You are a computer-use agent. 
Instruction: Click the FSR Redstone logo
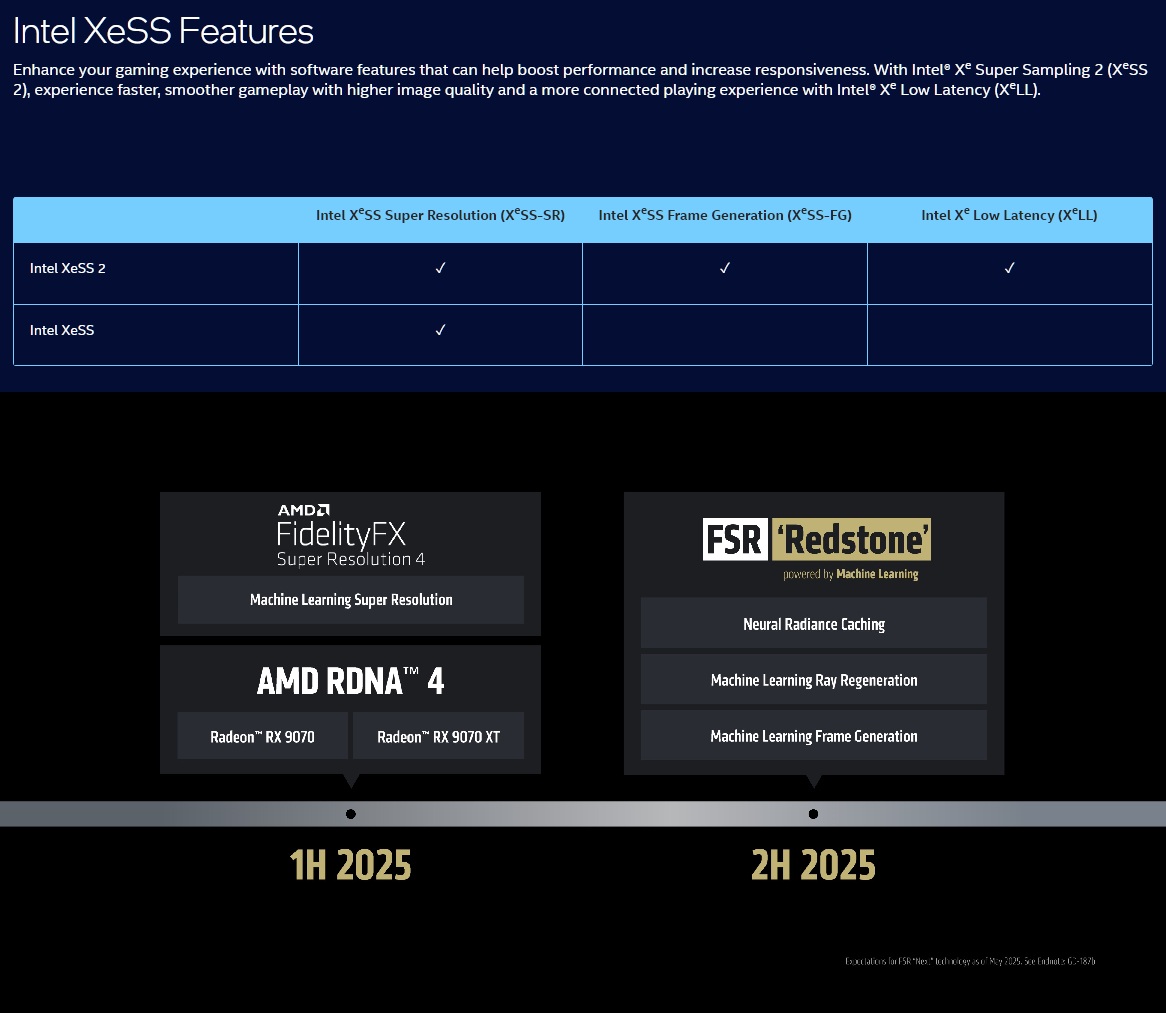[x=816, y=539]
